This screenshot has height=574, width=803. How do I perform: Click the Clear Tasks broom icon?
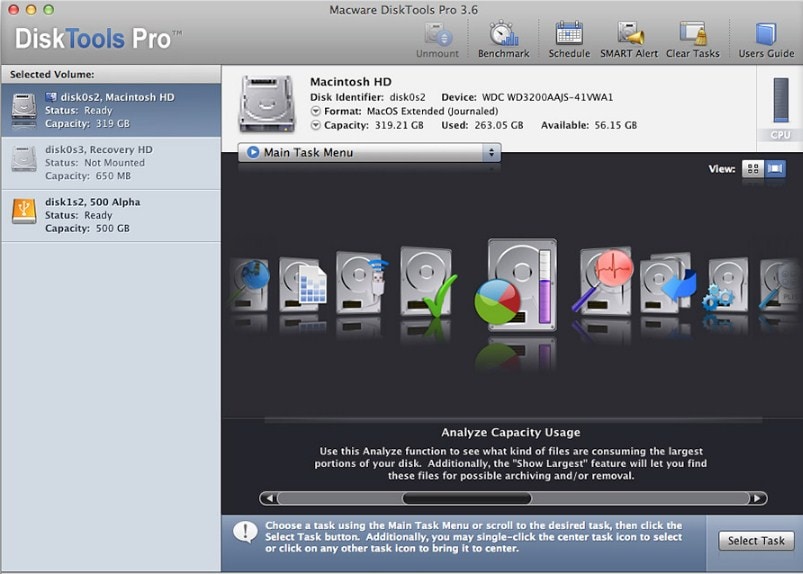(692, 39)
